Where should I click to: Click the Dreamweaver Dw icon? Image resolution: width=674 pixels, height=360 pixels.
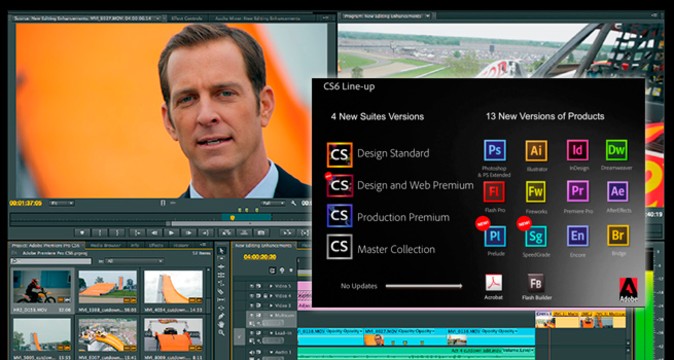617,150
